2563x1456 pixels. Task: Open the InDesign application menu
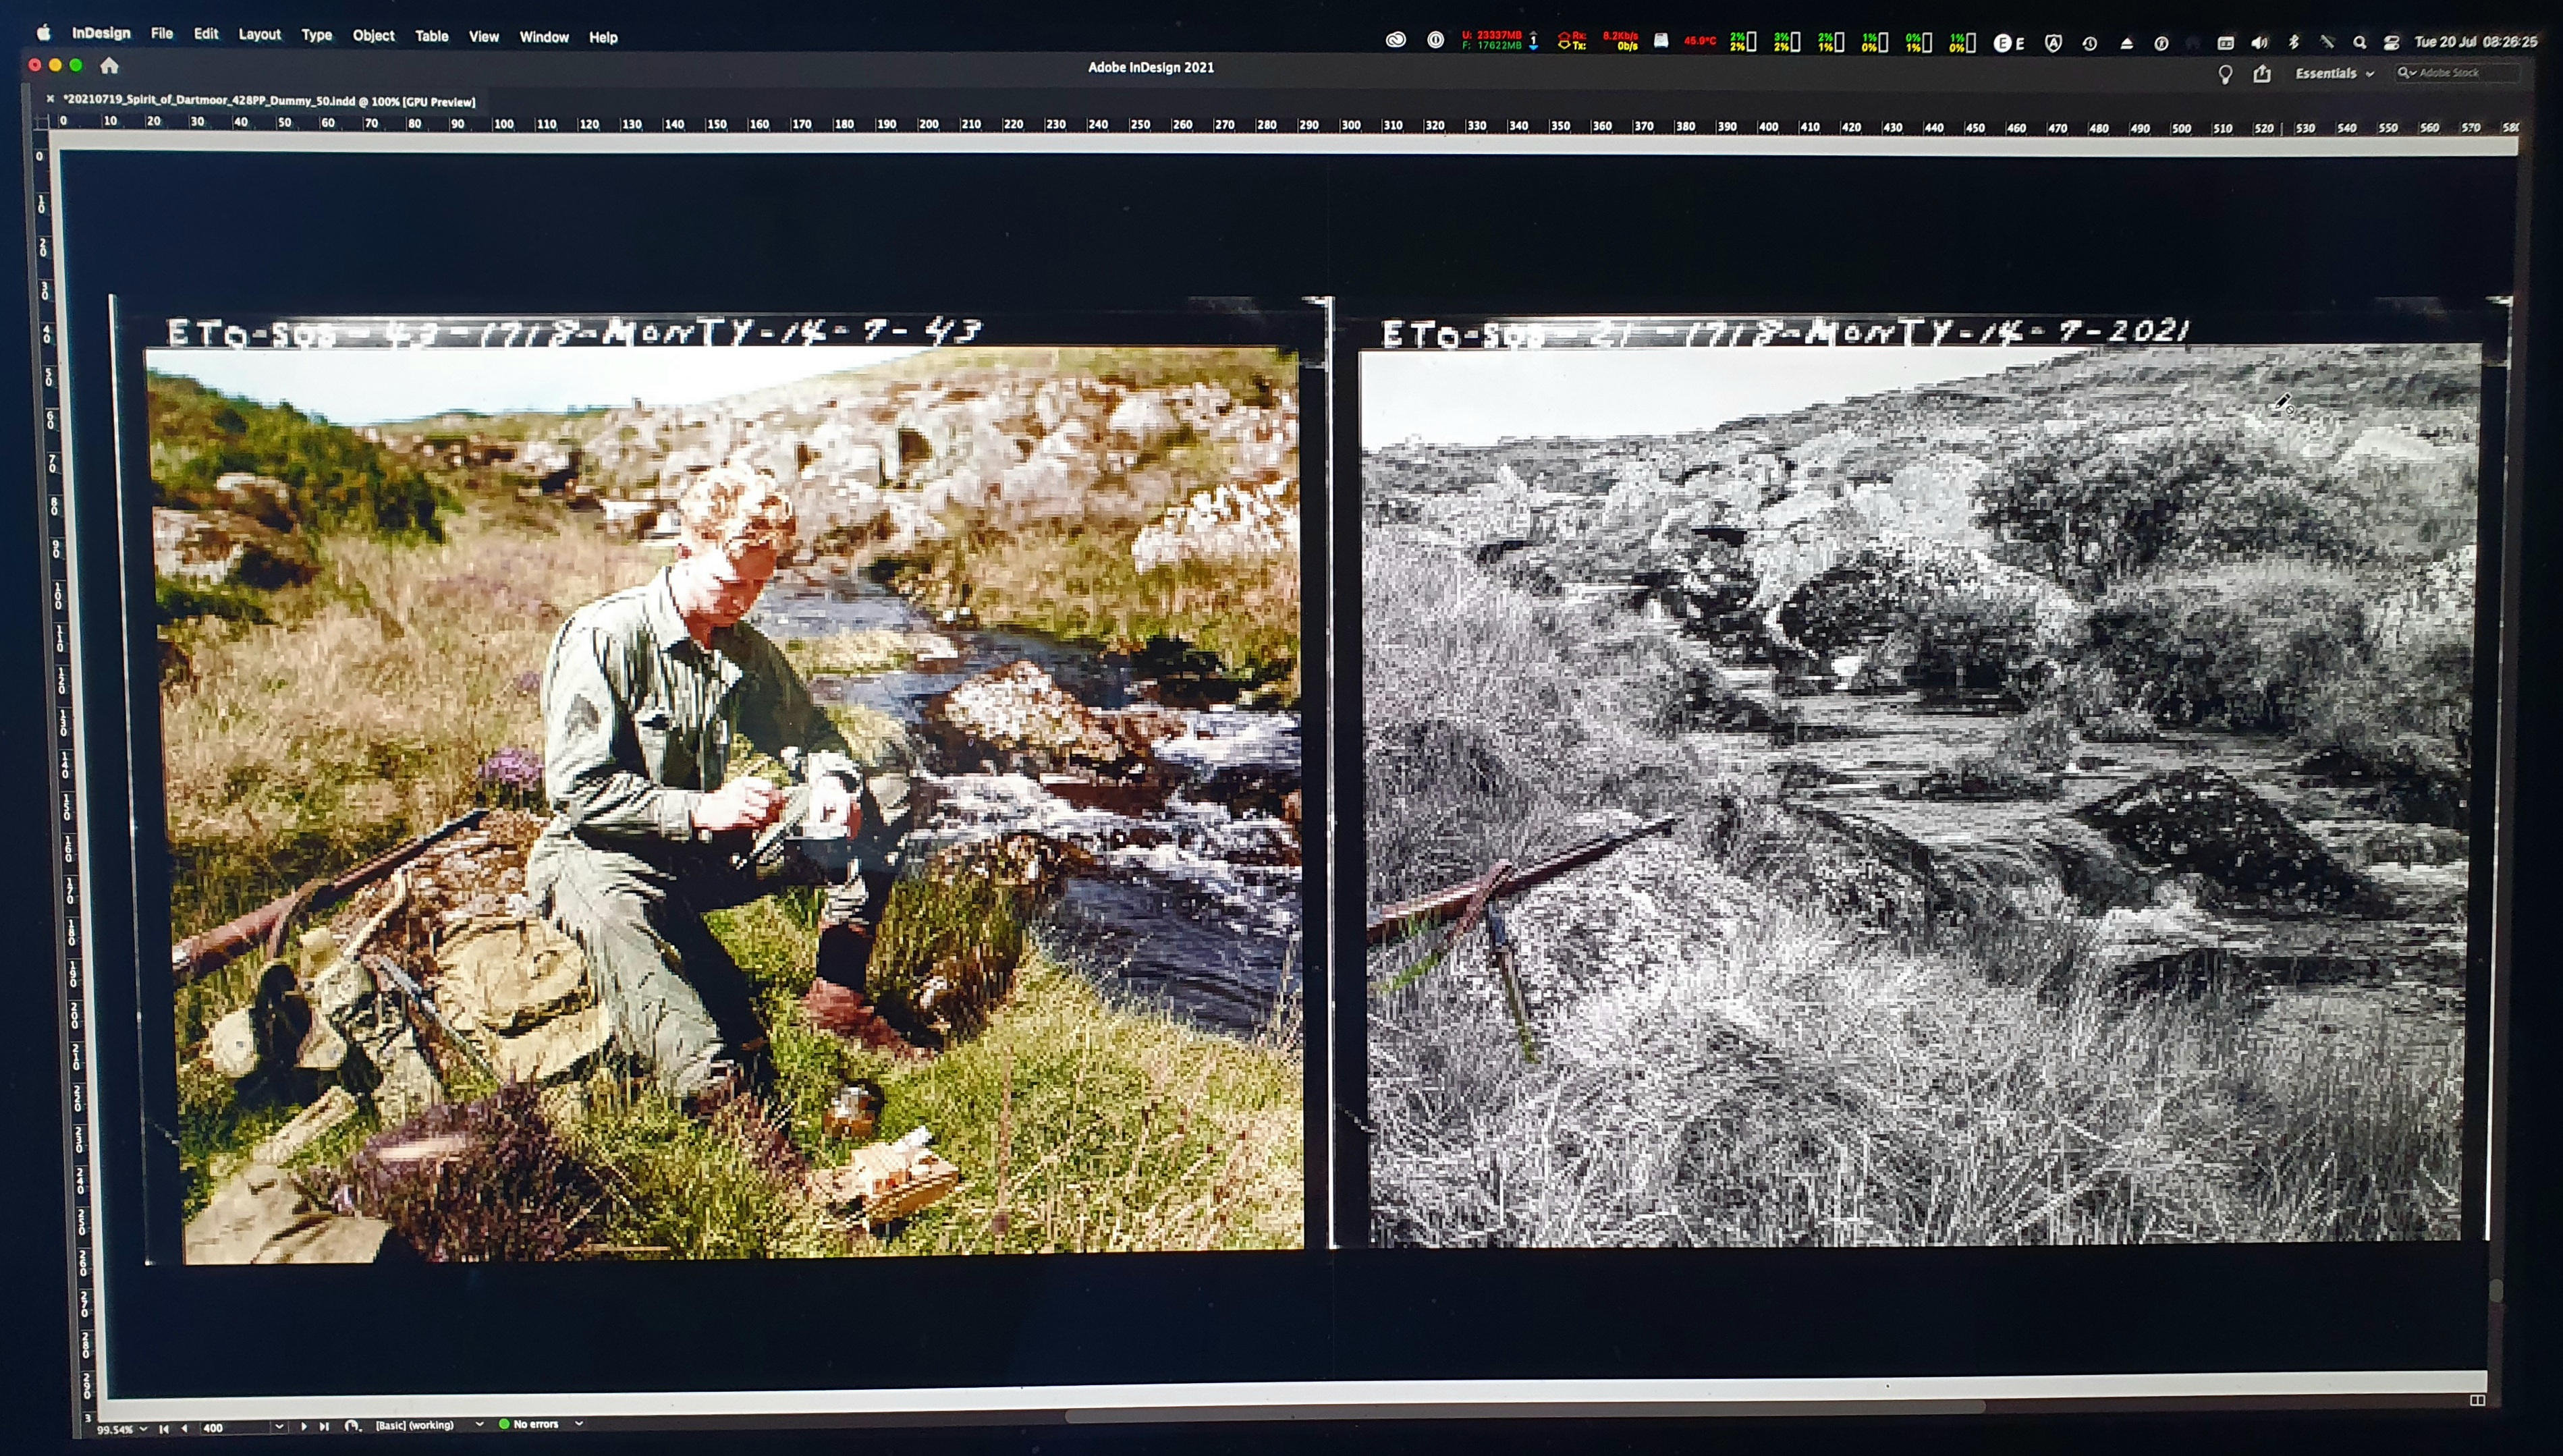[101, 33]
